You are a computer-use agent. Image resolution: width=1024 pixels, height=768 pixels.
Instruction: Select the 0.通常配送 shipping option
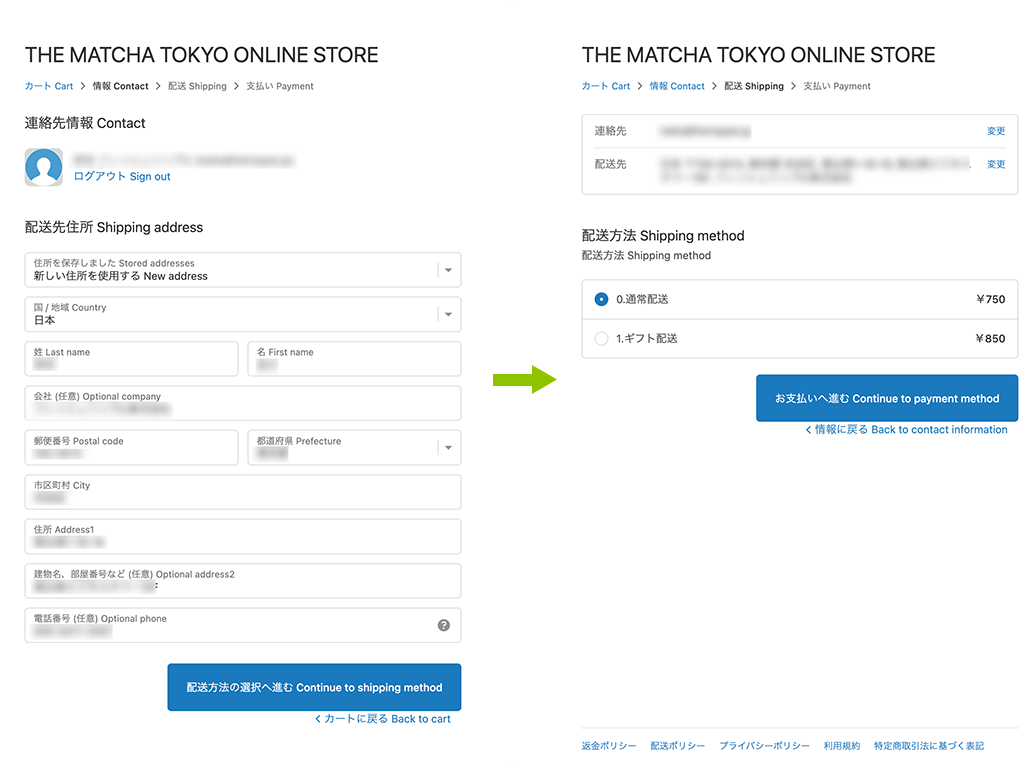click(601, 299)
